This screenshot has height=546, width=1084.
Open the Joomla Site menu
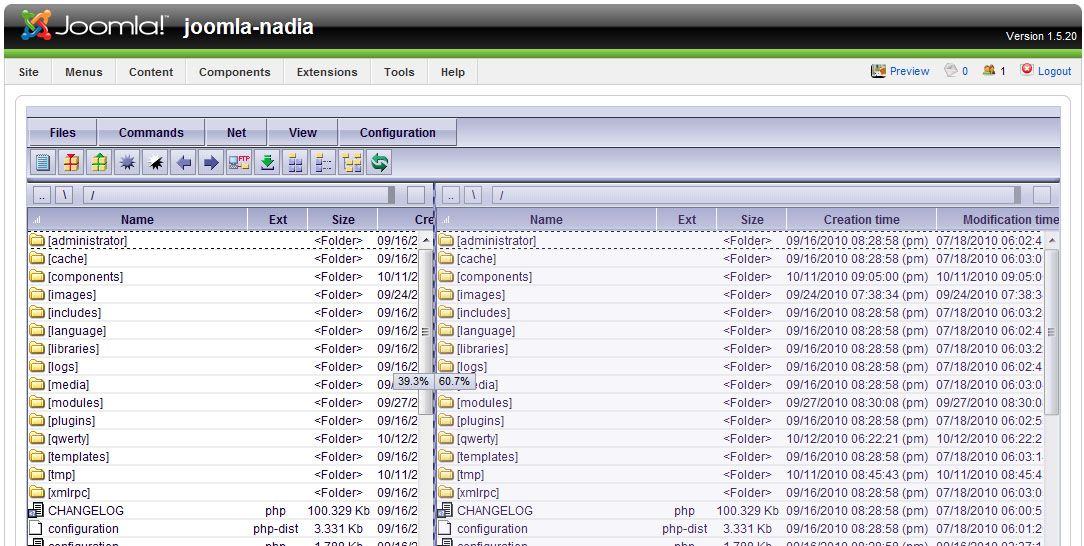point(29,72)
